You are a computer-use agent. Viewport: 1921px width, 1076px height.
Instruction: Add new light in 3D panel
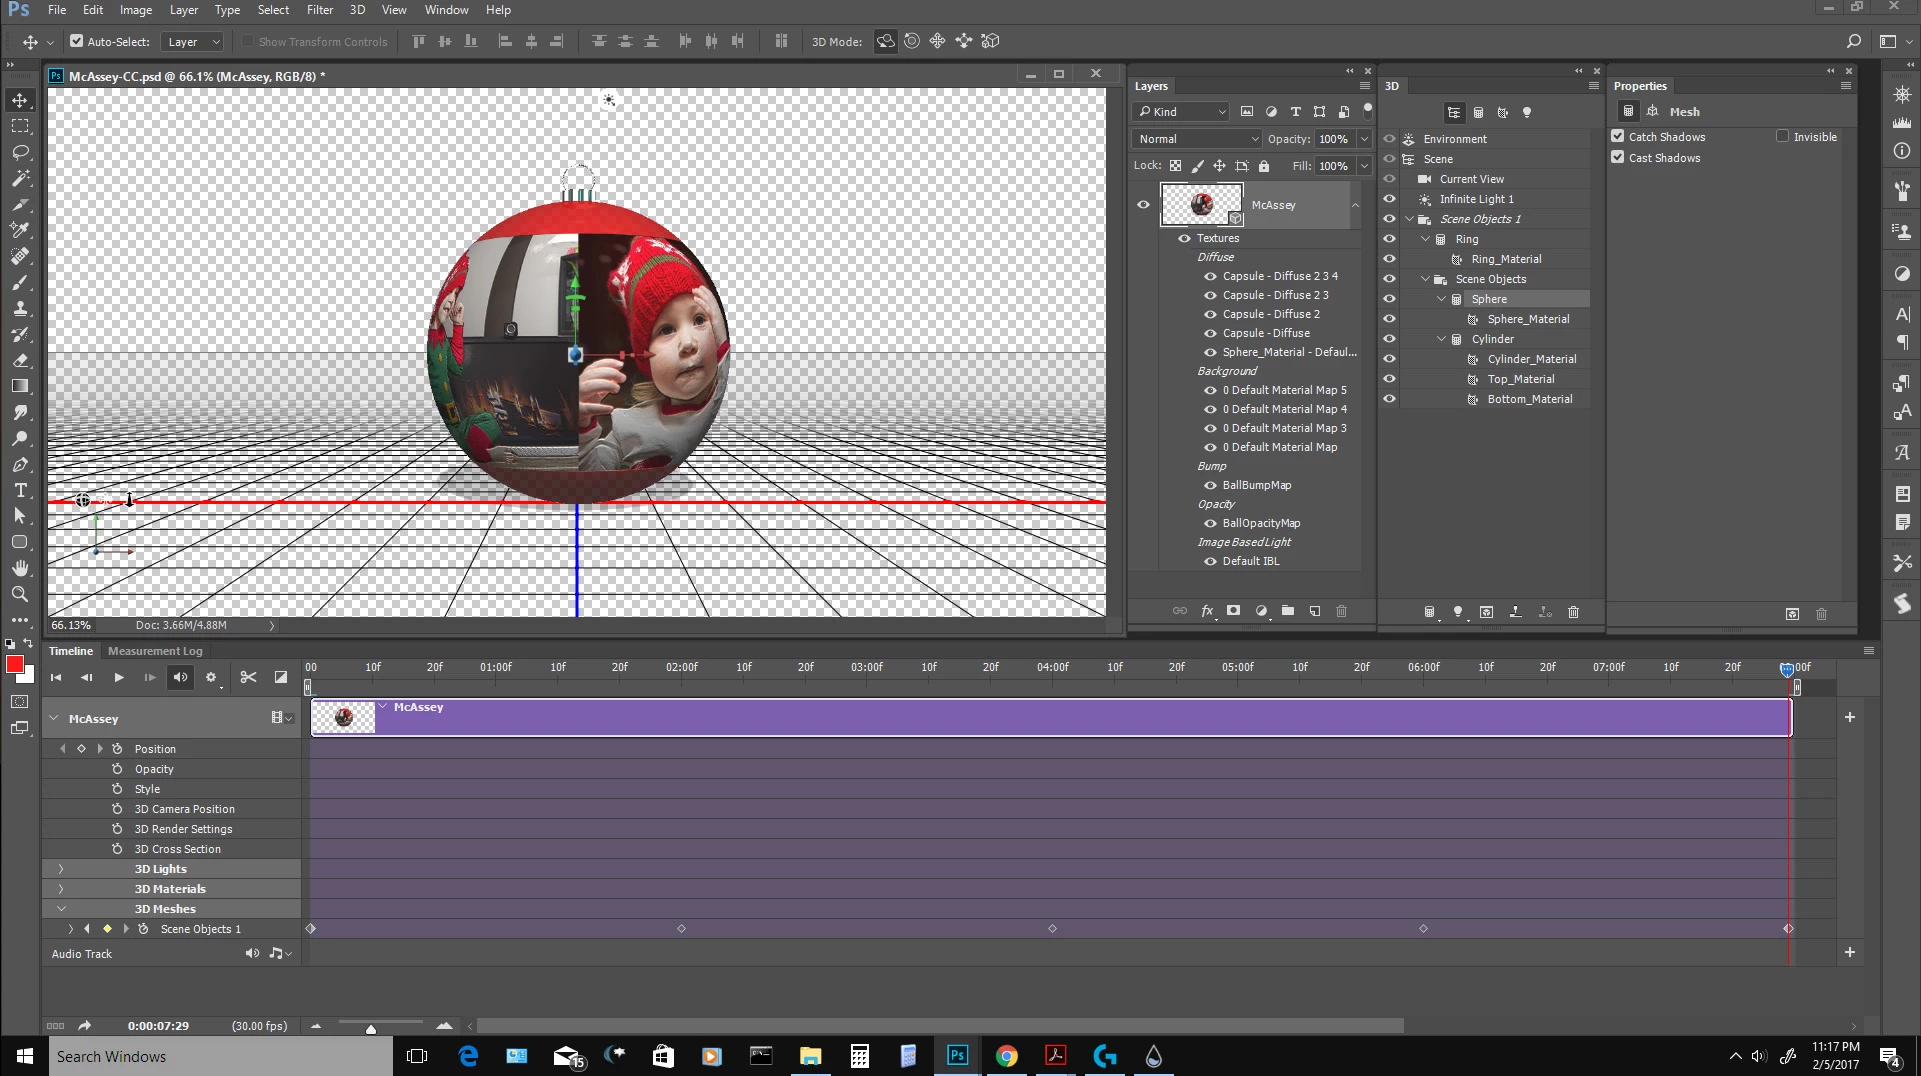[1458, 612]
